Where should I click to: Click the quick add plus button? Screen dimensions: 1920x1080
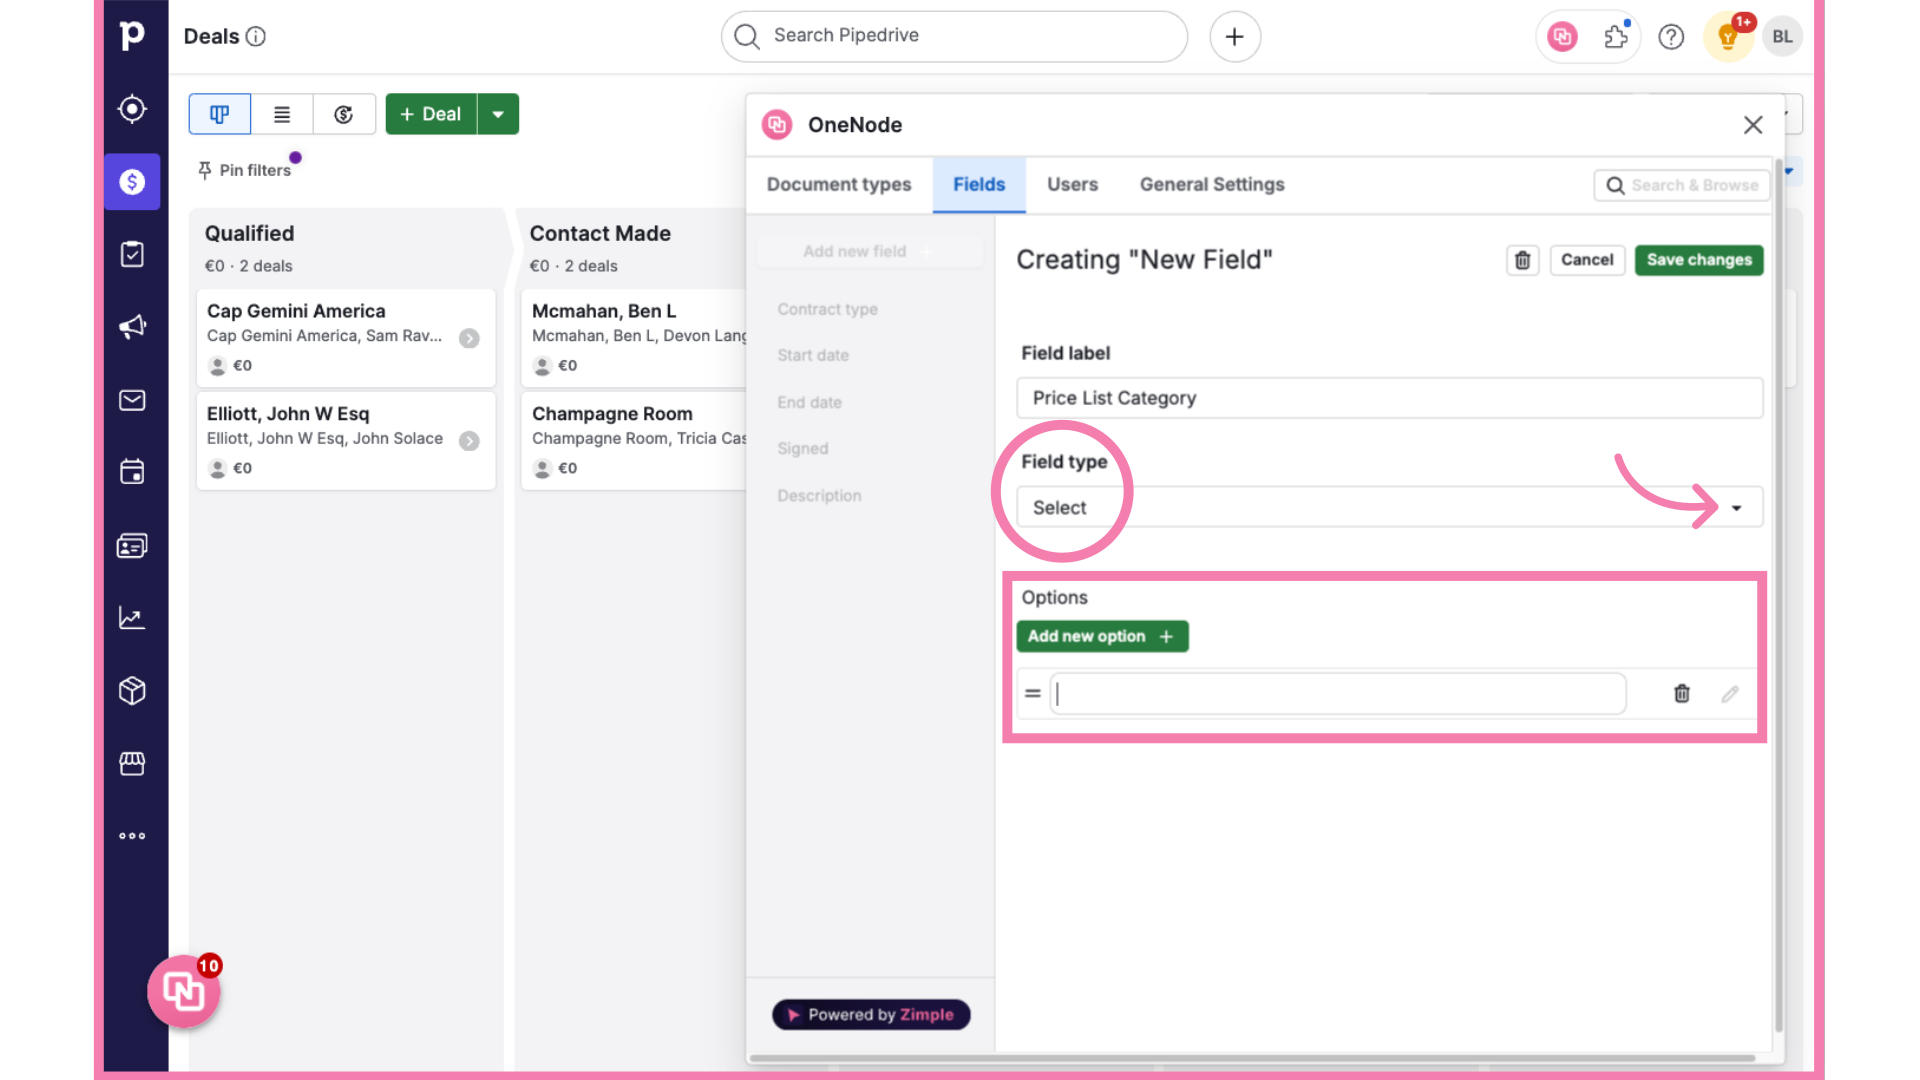pyautogui.click(x=1235, y=37)
